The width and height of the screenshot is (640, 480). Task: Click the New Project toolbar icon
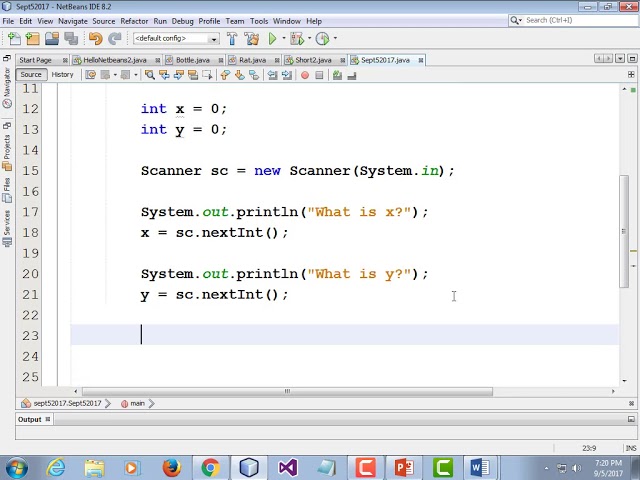(33, 38)
